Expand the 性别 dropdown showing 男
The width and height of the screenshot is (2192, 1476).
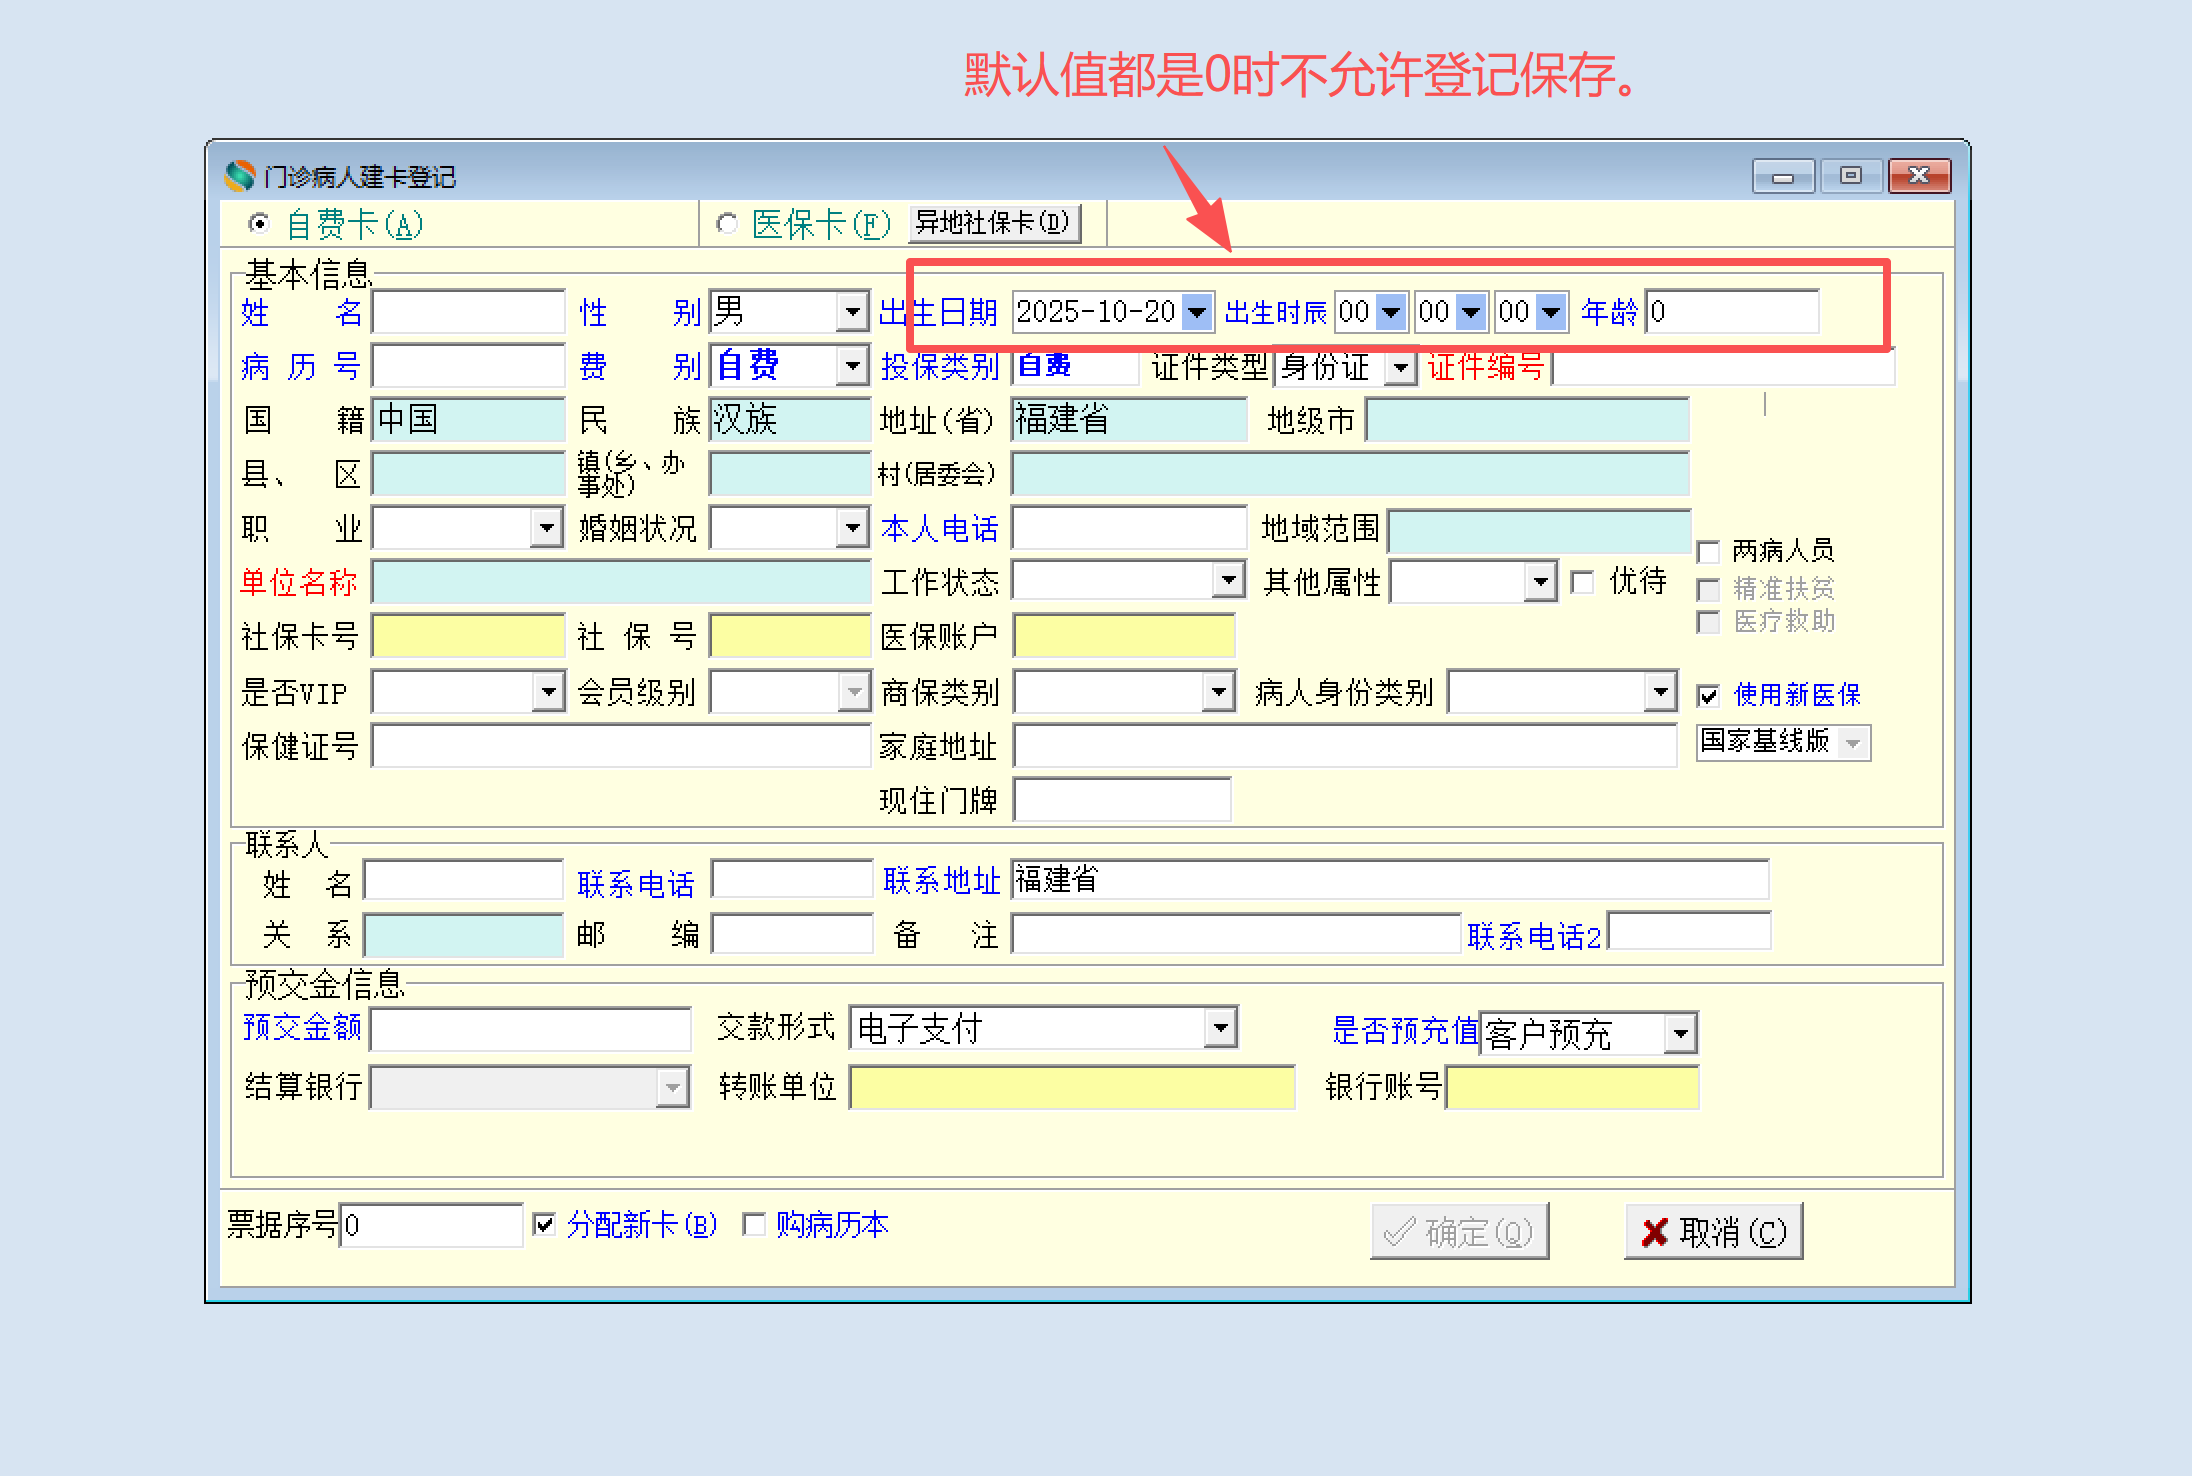852,312
